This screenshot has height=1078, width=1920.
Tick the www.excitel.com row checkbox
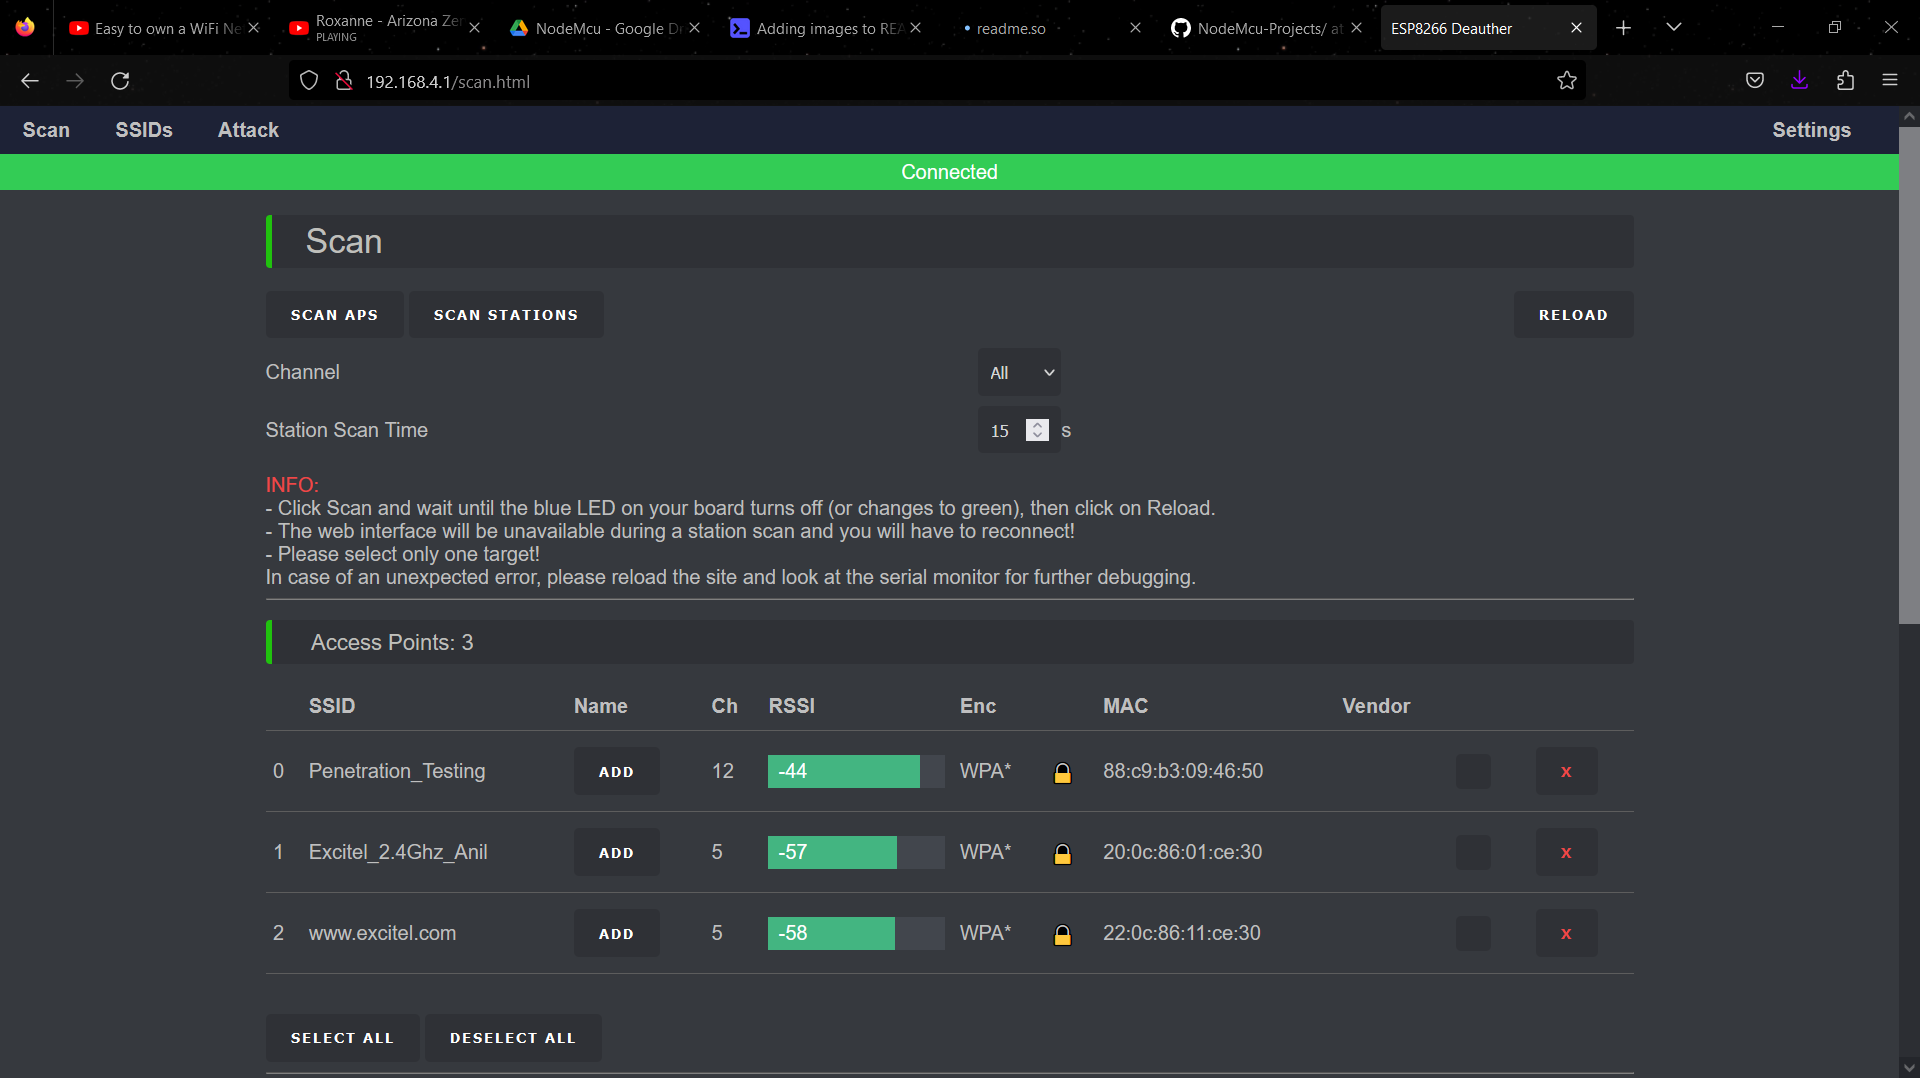click(1472, 933)
